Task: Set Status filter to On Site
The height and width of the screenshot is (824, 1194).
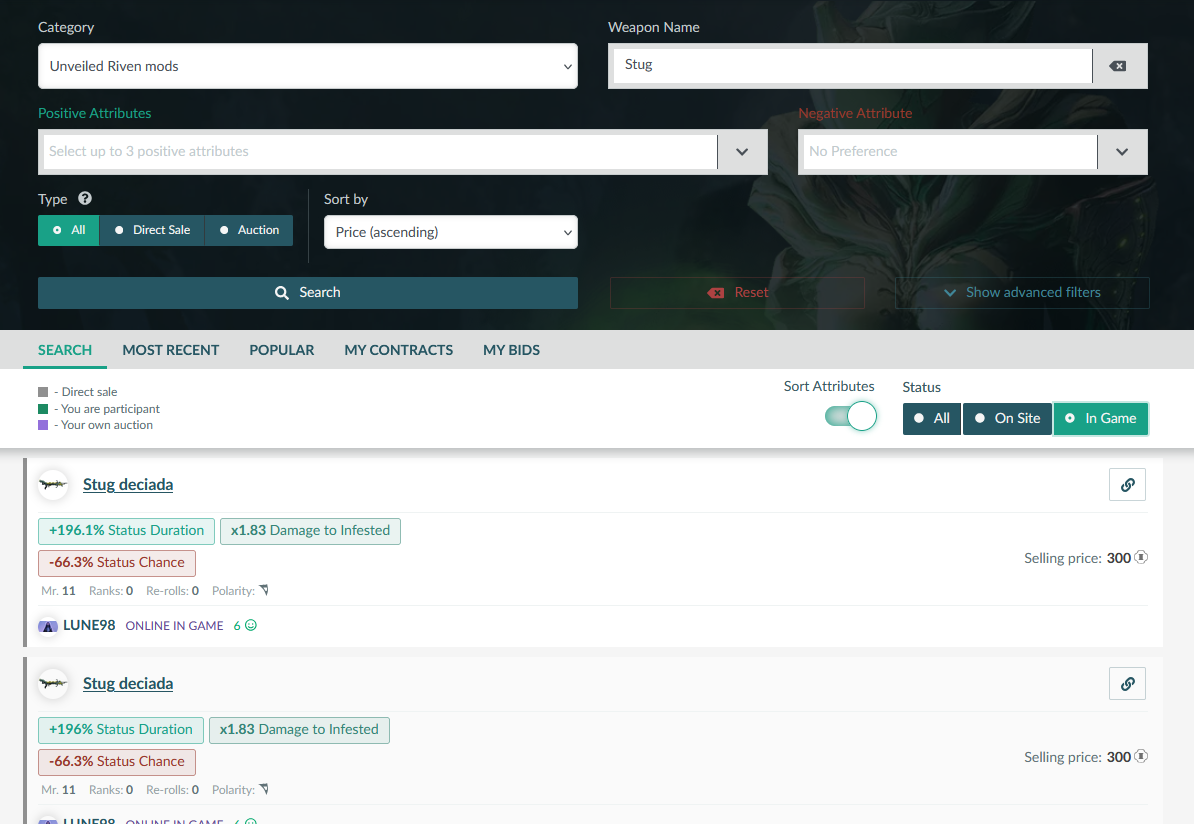Action: pyautogui.click(x=1007, y=419)
